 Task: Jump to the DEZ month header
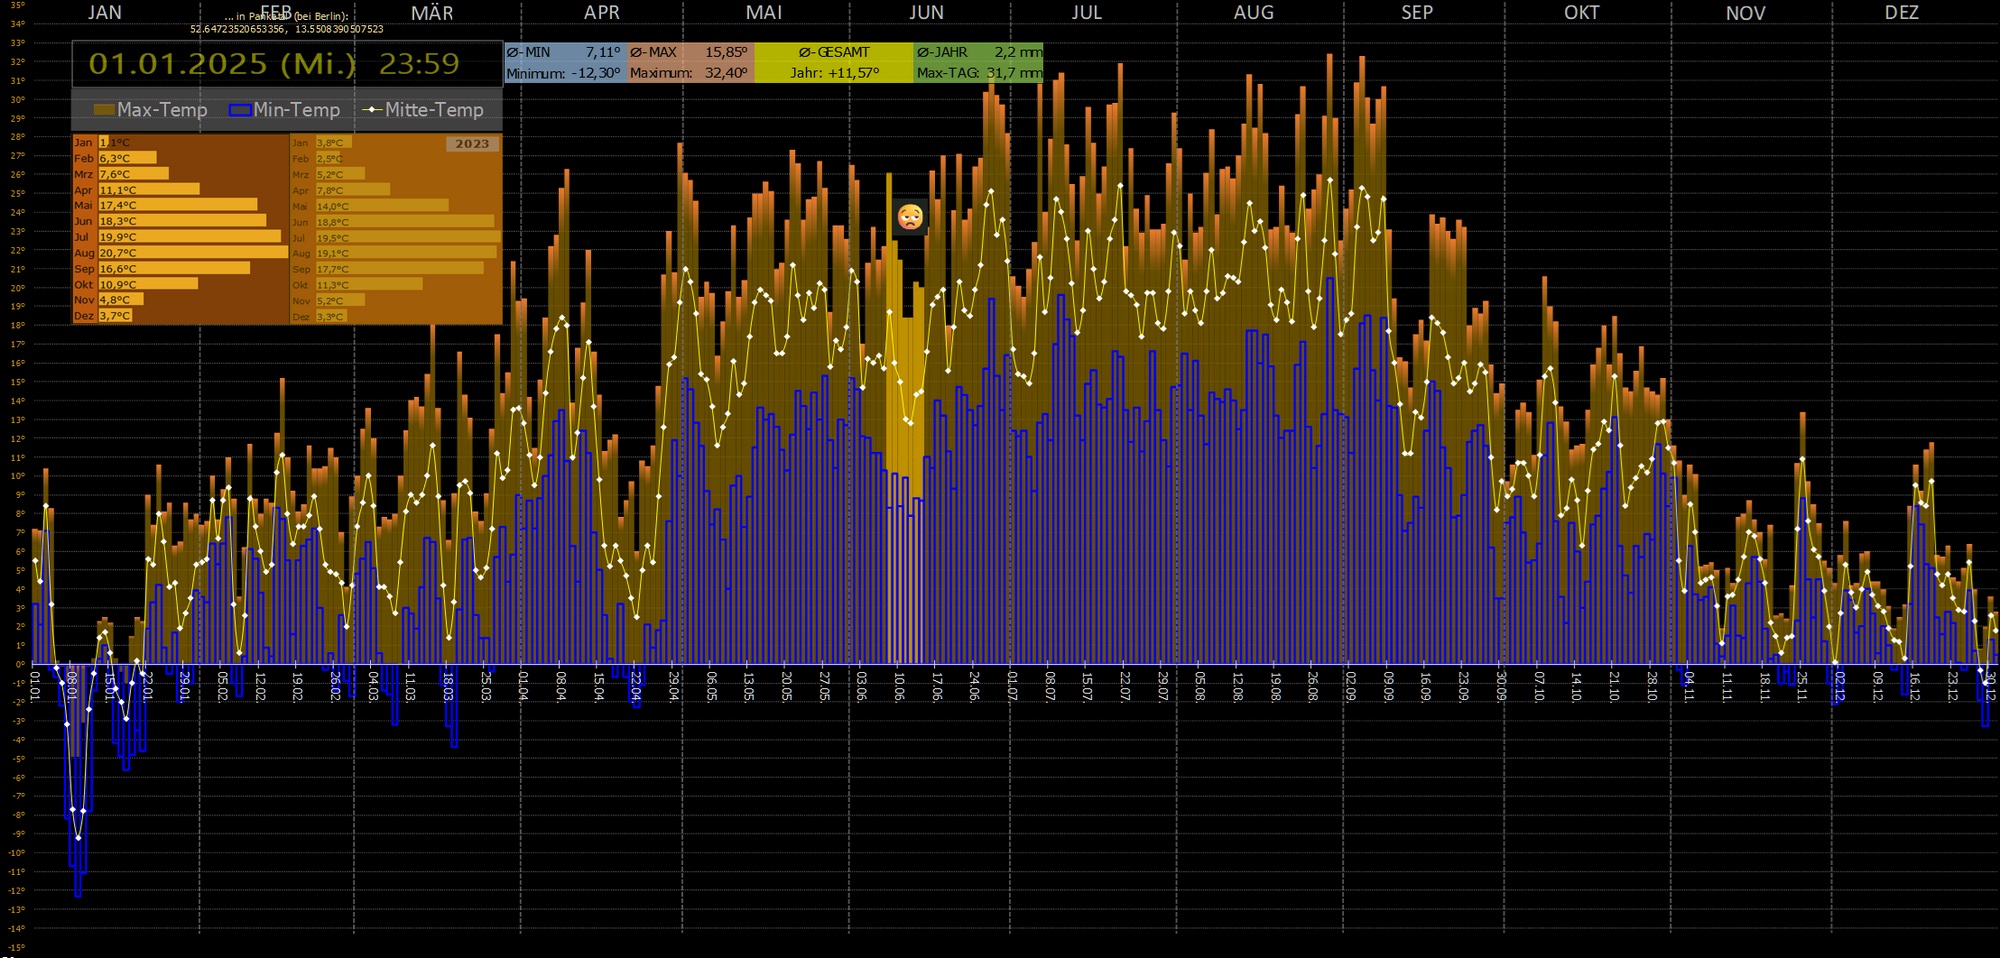[x=1901, y=13]
